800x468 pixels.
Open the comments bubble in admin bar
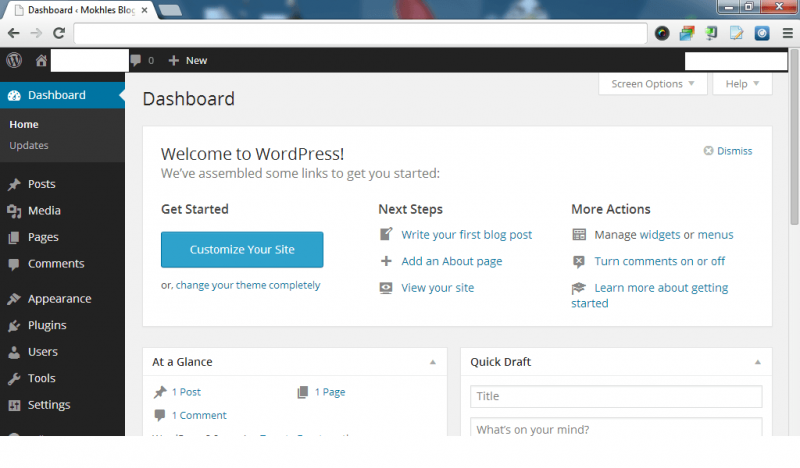[x=137, y=61]
